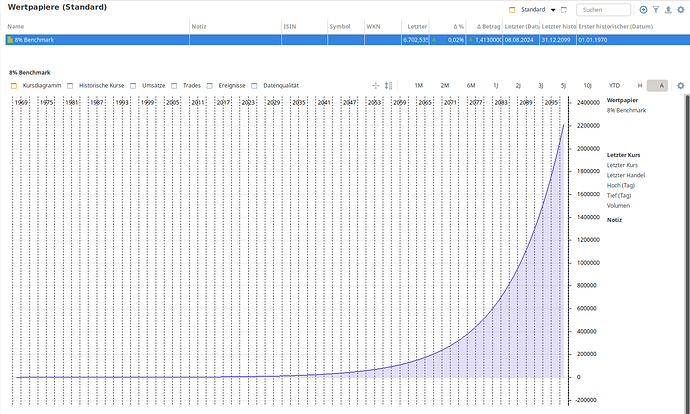Click the icon right of the crosshair

point(390,86)
